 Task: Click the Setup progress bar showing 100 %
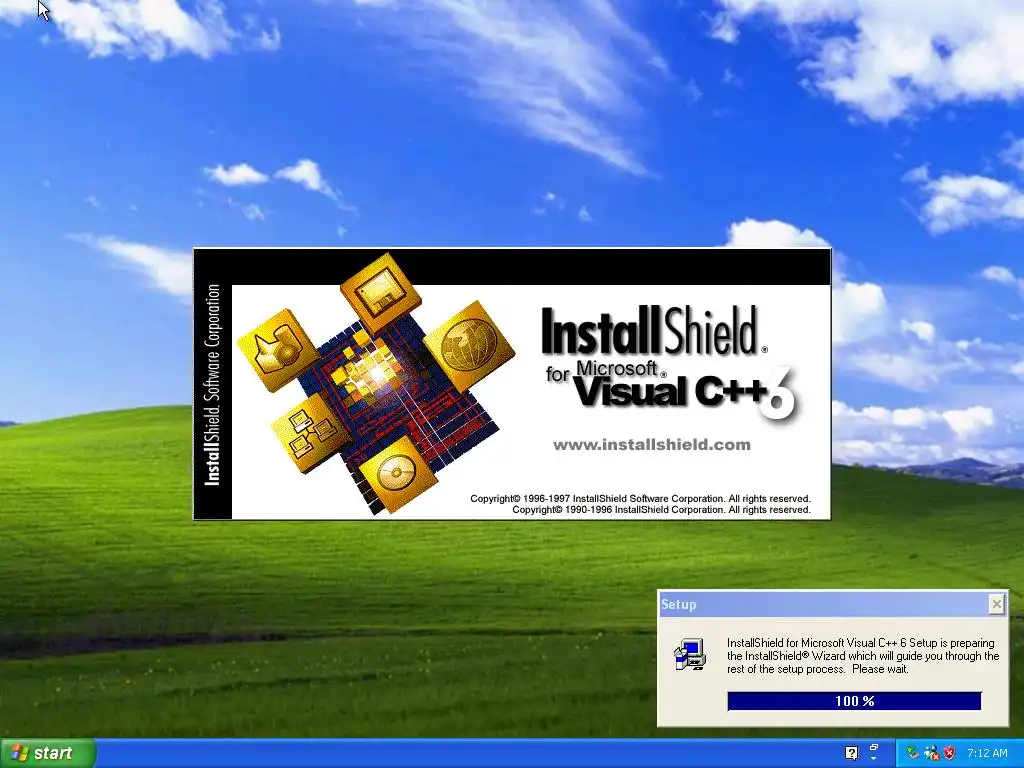point(854,701)
